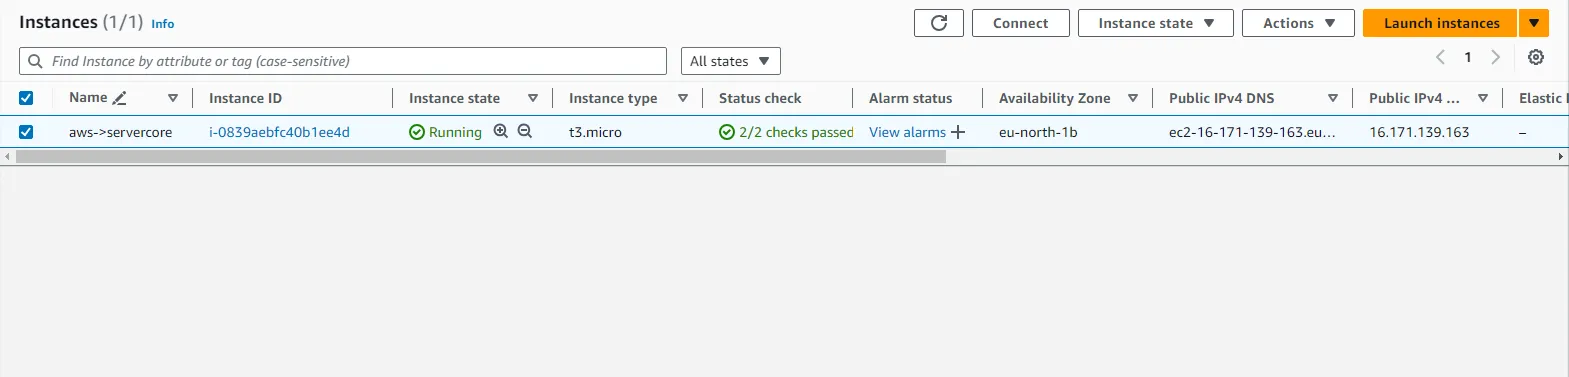The image size is (1569, 377).
Task: Go to previous page arrow
Action: 1440,57
